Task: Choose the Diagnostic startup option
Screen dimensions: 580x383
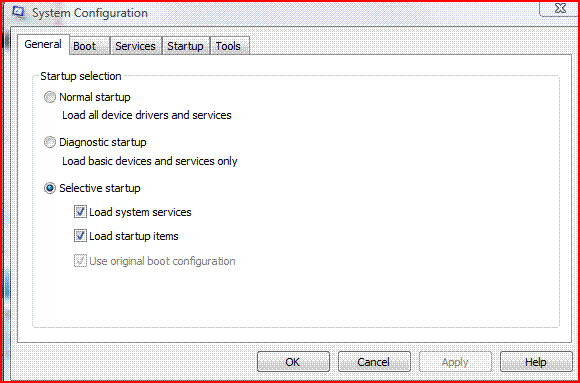Action: (x=50, y=142)
